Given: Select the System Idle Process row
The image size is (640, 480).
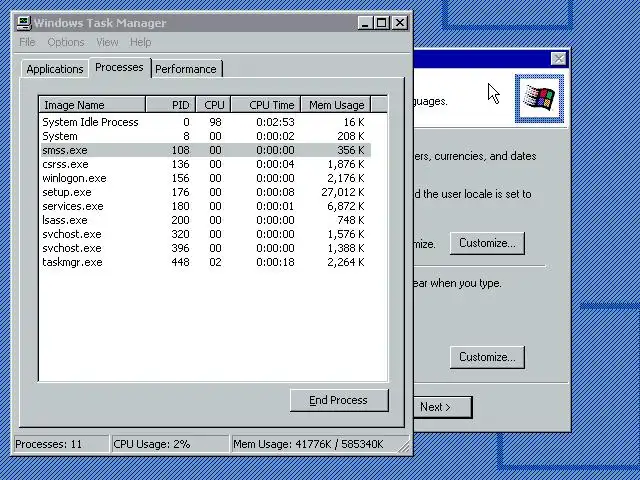Looking at the screenshot, I should (205, 122).
